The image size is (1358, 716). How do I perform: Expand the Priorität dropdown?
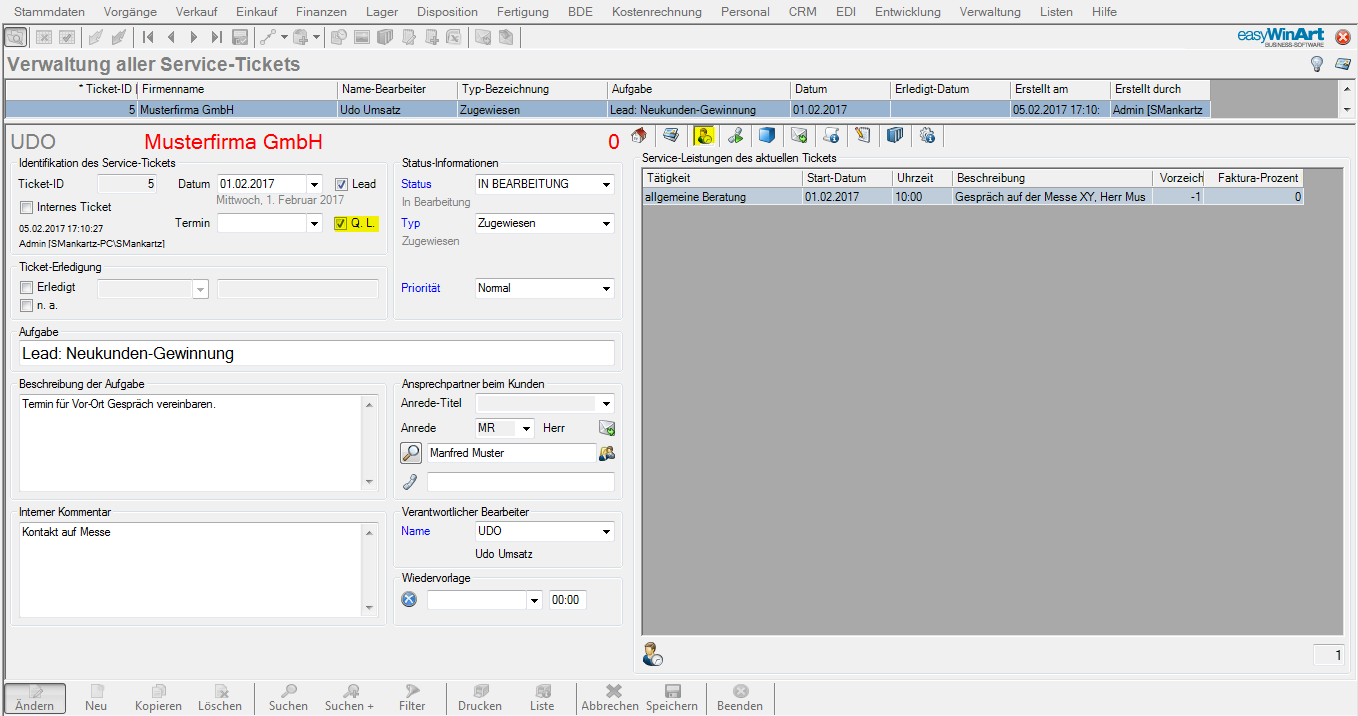pyautogui.click(x=606, y=288)
